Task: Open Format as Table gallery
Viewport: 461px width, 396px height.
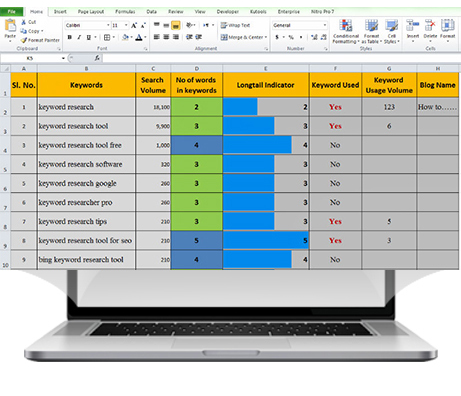Action: click(371, 31)
